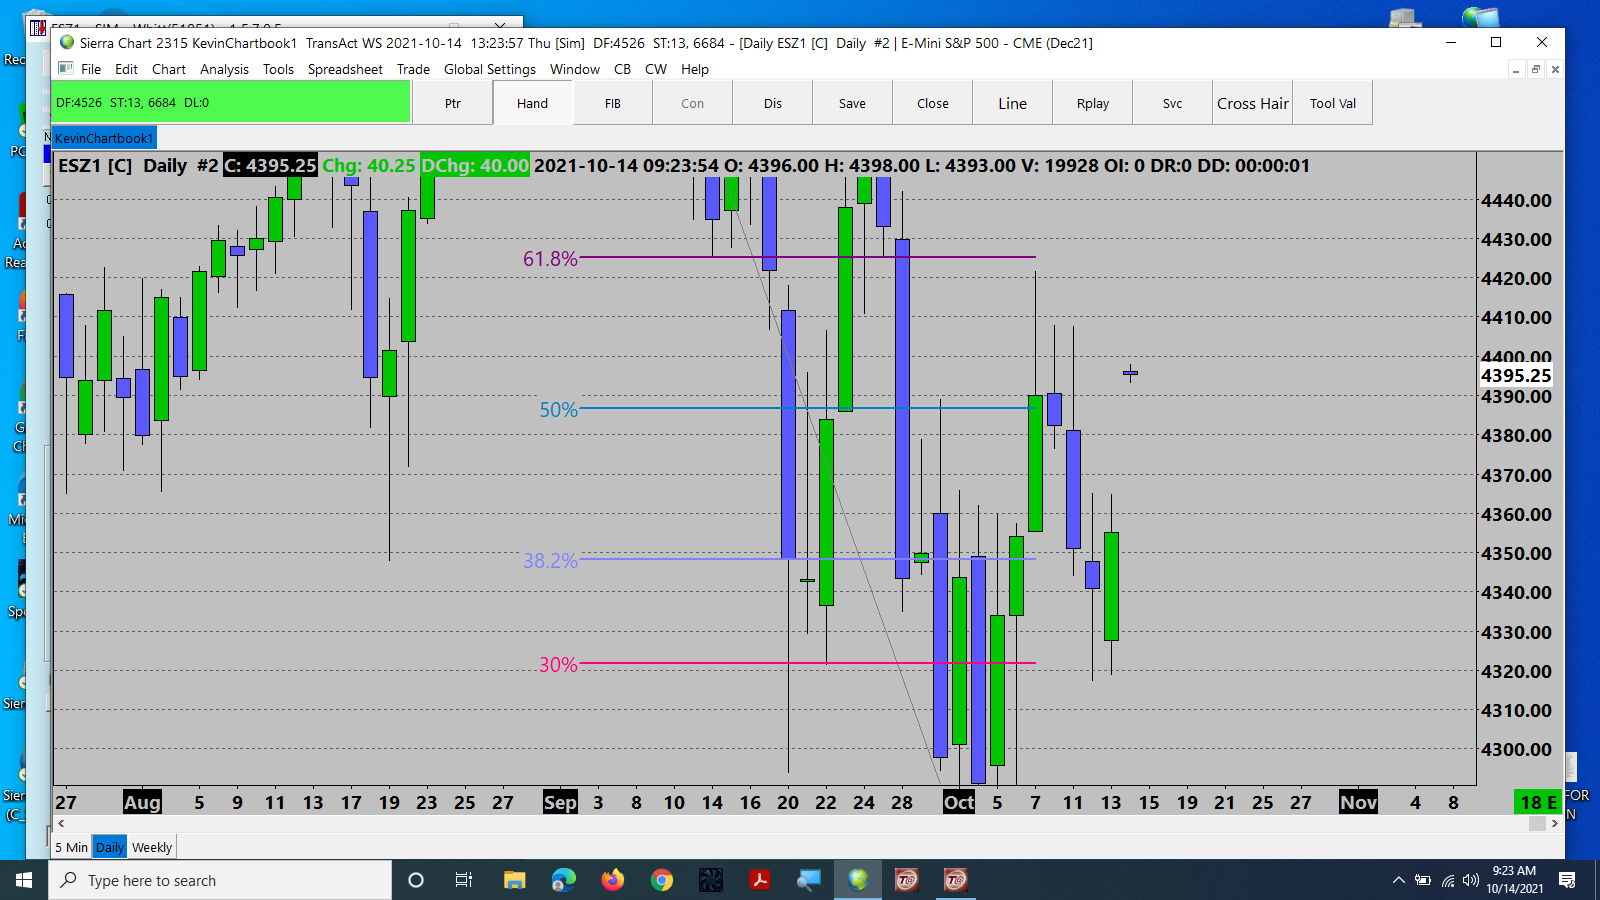This screenshot has height=900, width=1600.
Task: Open Google Chrome from the taskbar
Action: [x=662, y=880]
